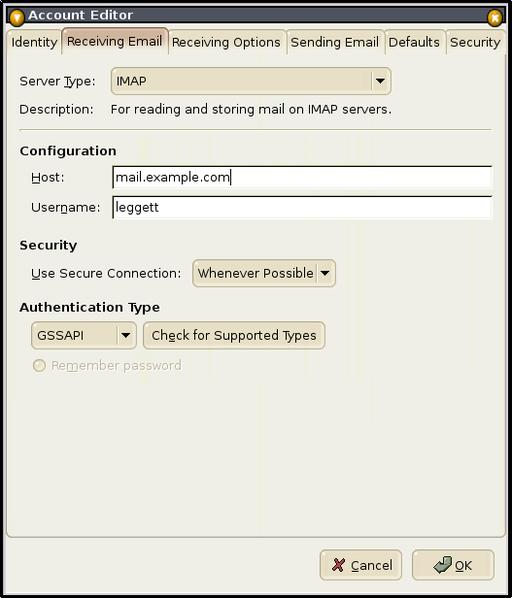Open the Receiving Options tab
This screenshot has width=512, height=598.
[226, 42]
